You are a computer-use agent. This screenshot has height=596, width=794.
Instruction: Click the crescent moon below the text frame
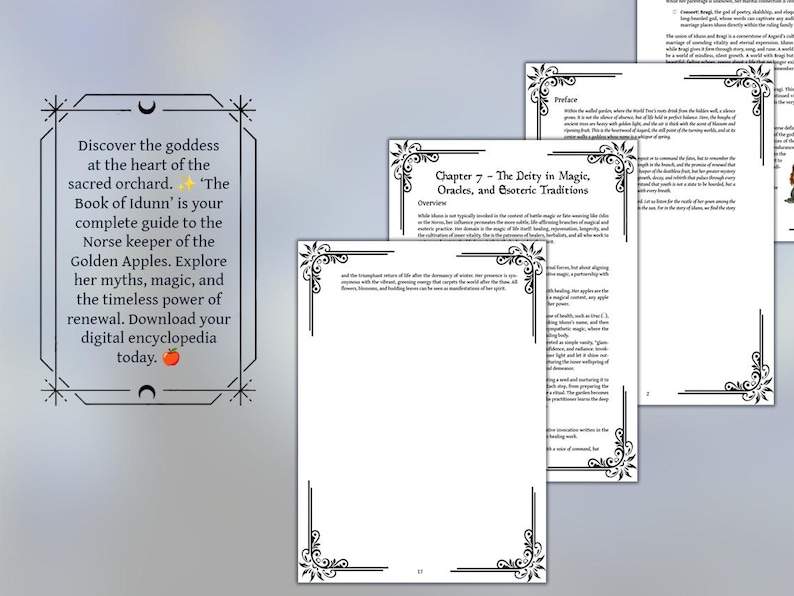147,391
